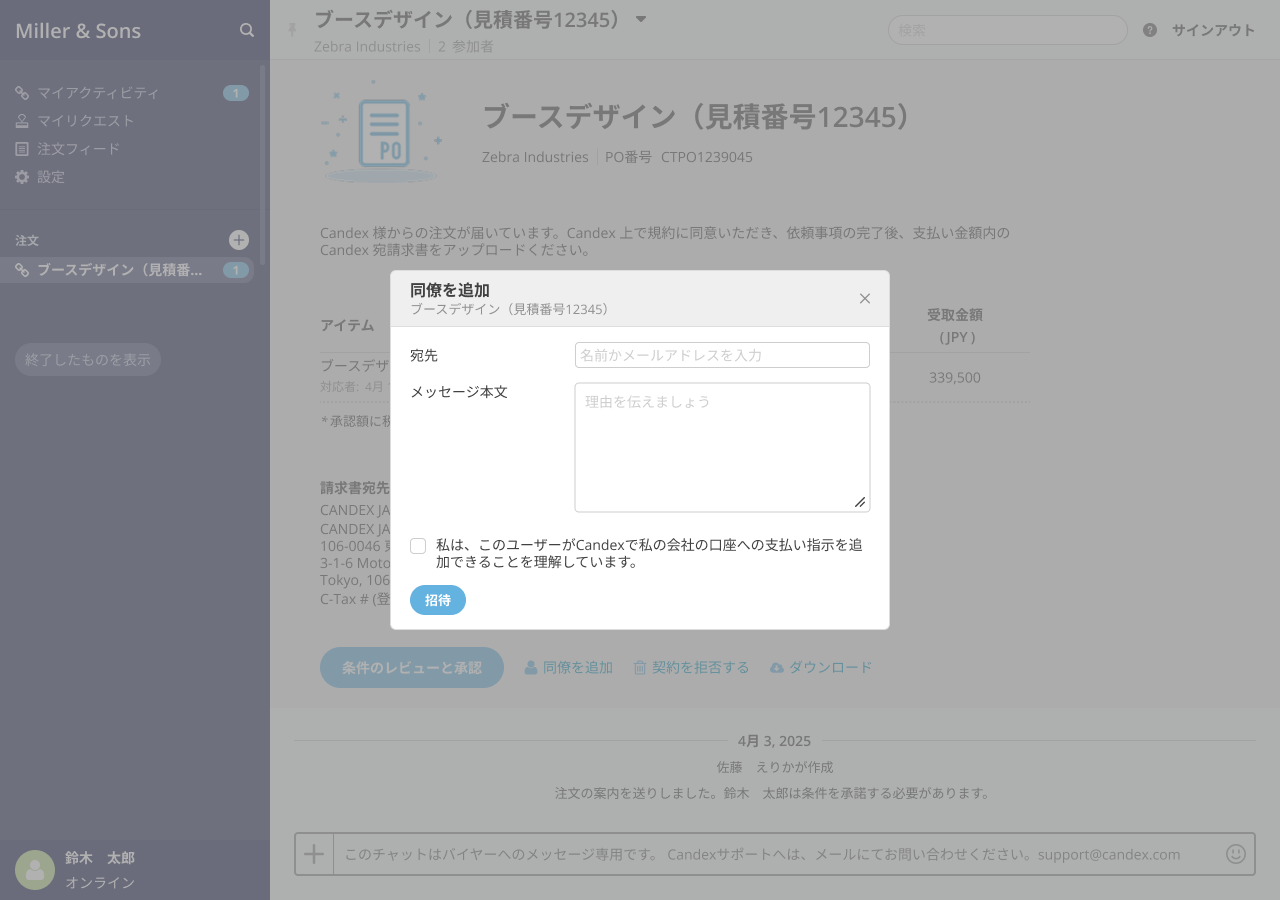
Task: Click the 宛先 name or email field
Action: 722,355
